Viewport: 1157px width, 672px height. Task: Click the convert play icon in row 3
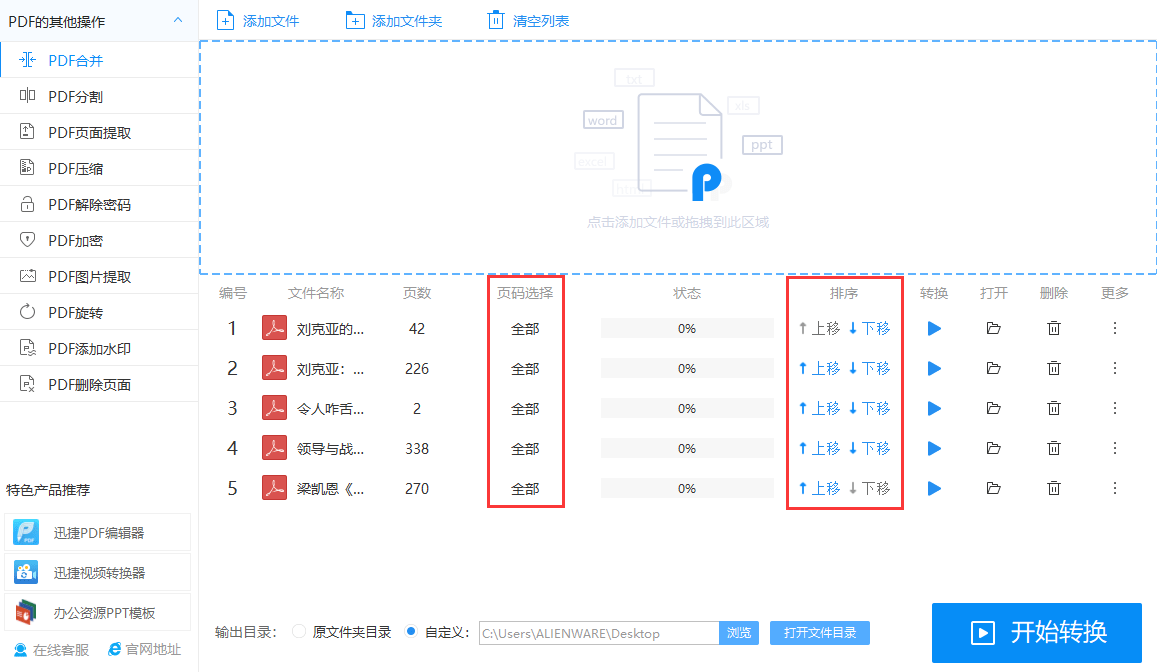point(934,408)
